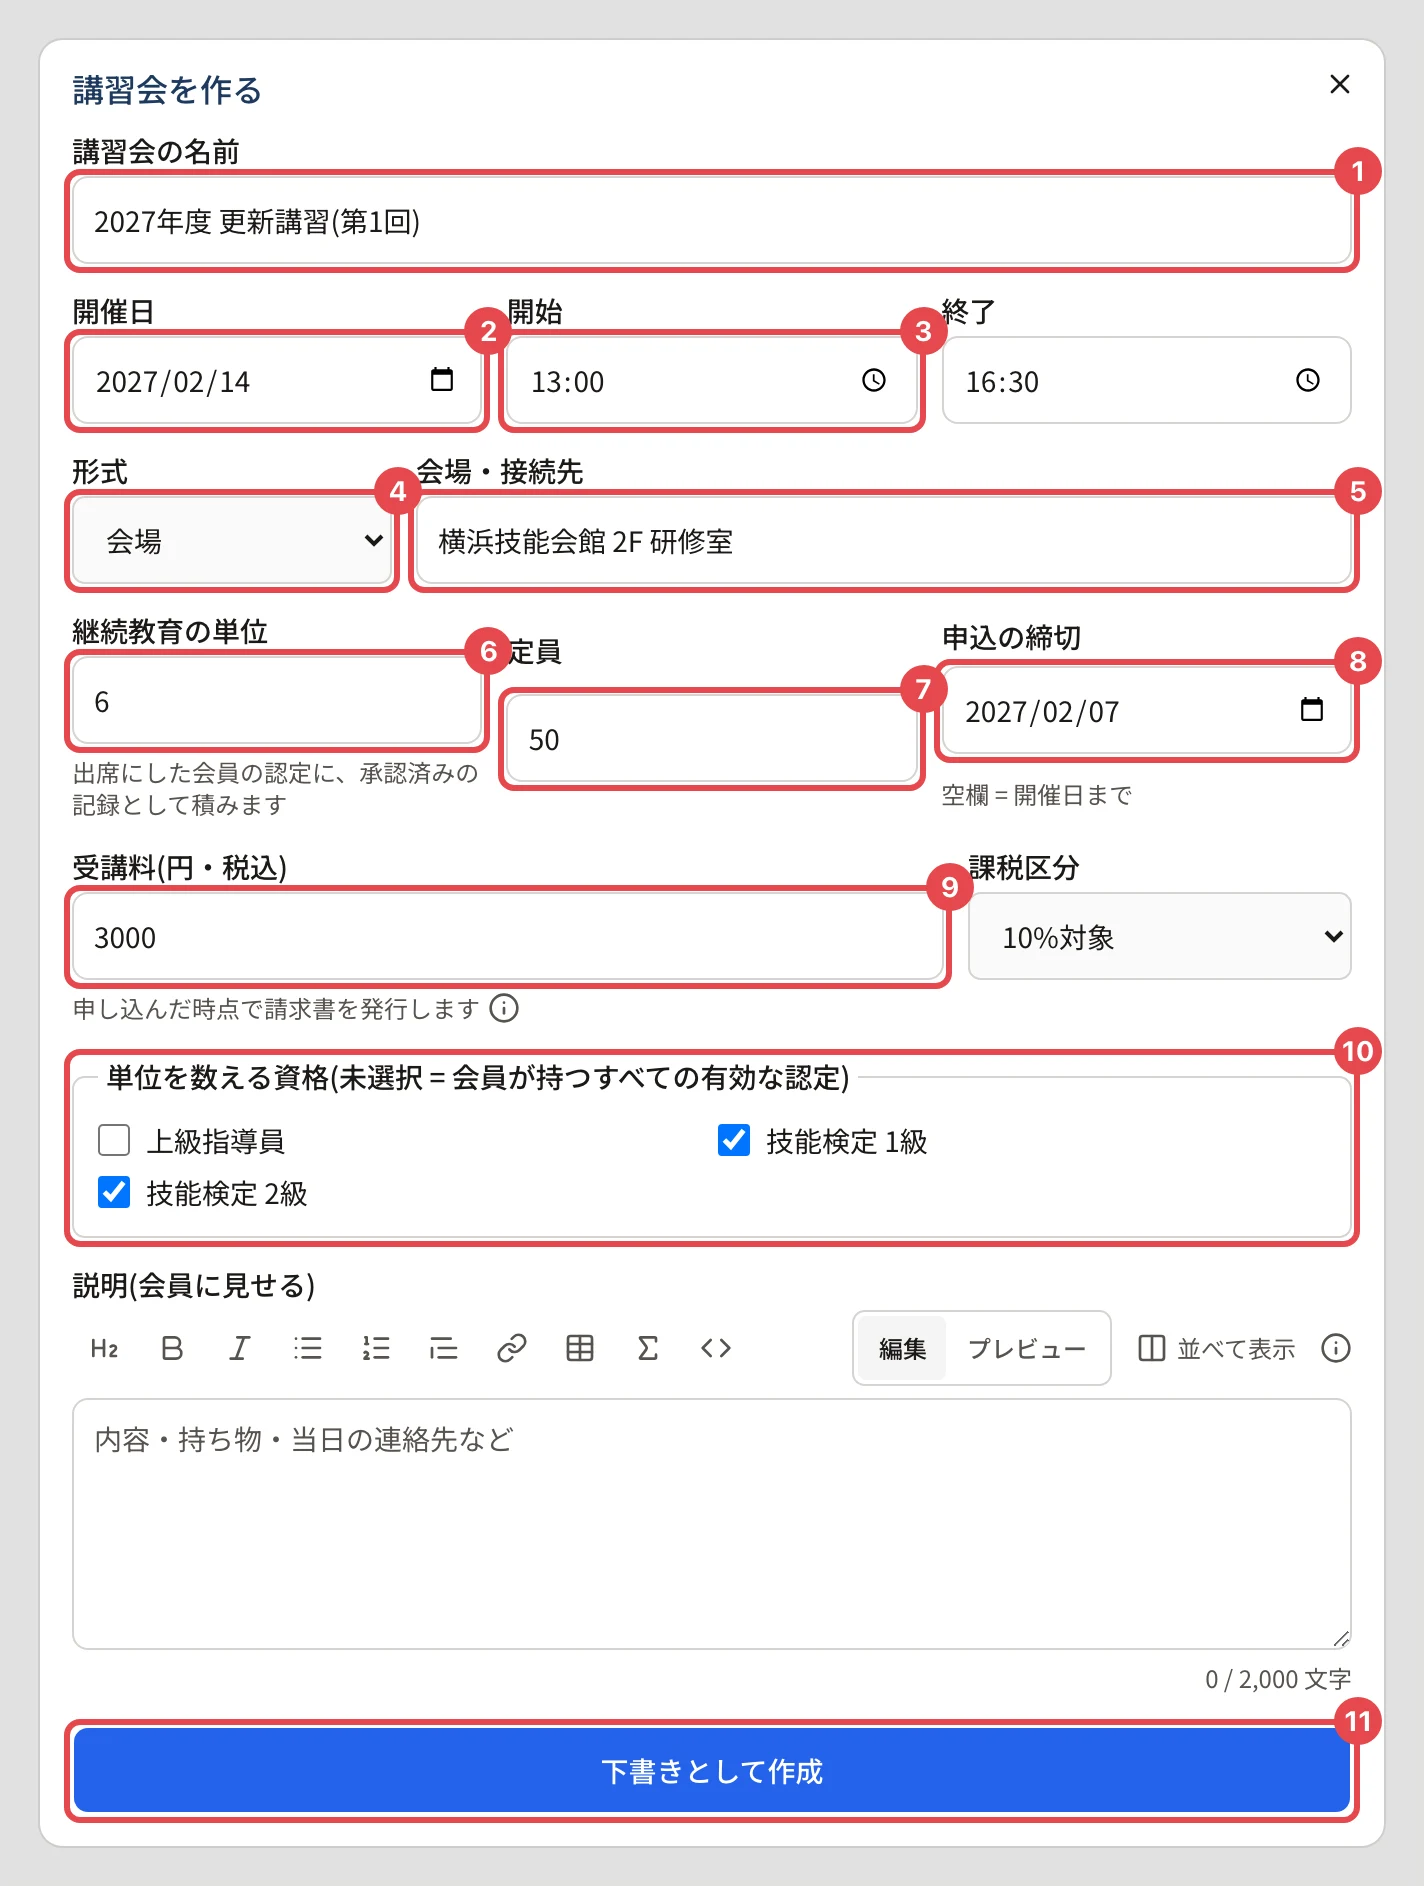
Task: Check the 上級指導員 checkbox
Action: (x=114, y=1140)
